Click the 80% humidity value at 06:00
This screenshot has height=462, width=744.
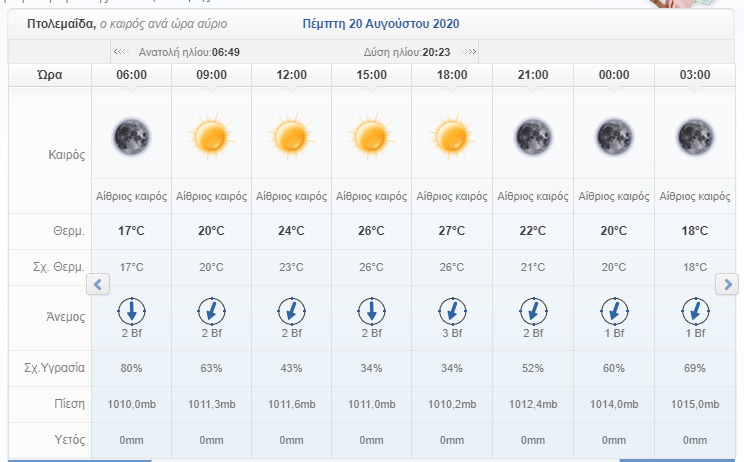pos(131,368)
